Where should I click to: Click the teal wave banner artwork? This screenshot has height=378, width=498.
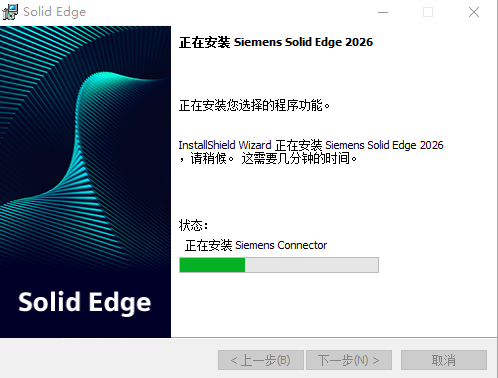click(x=85, y=150)
